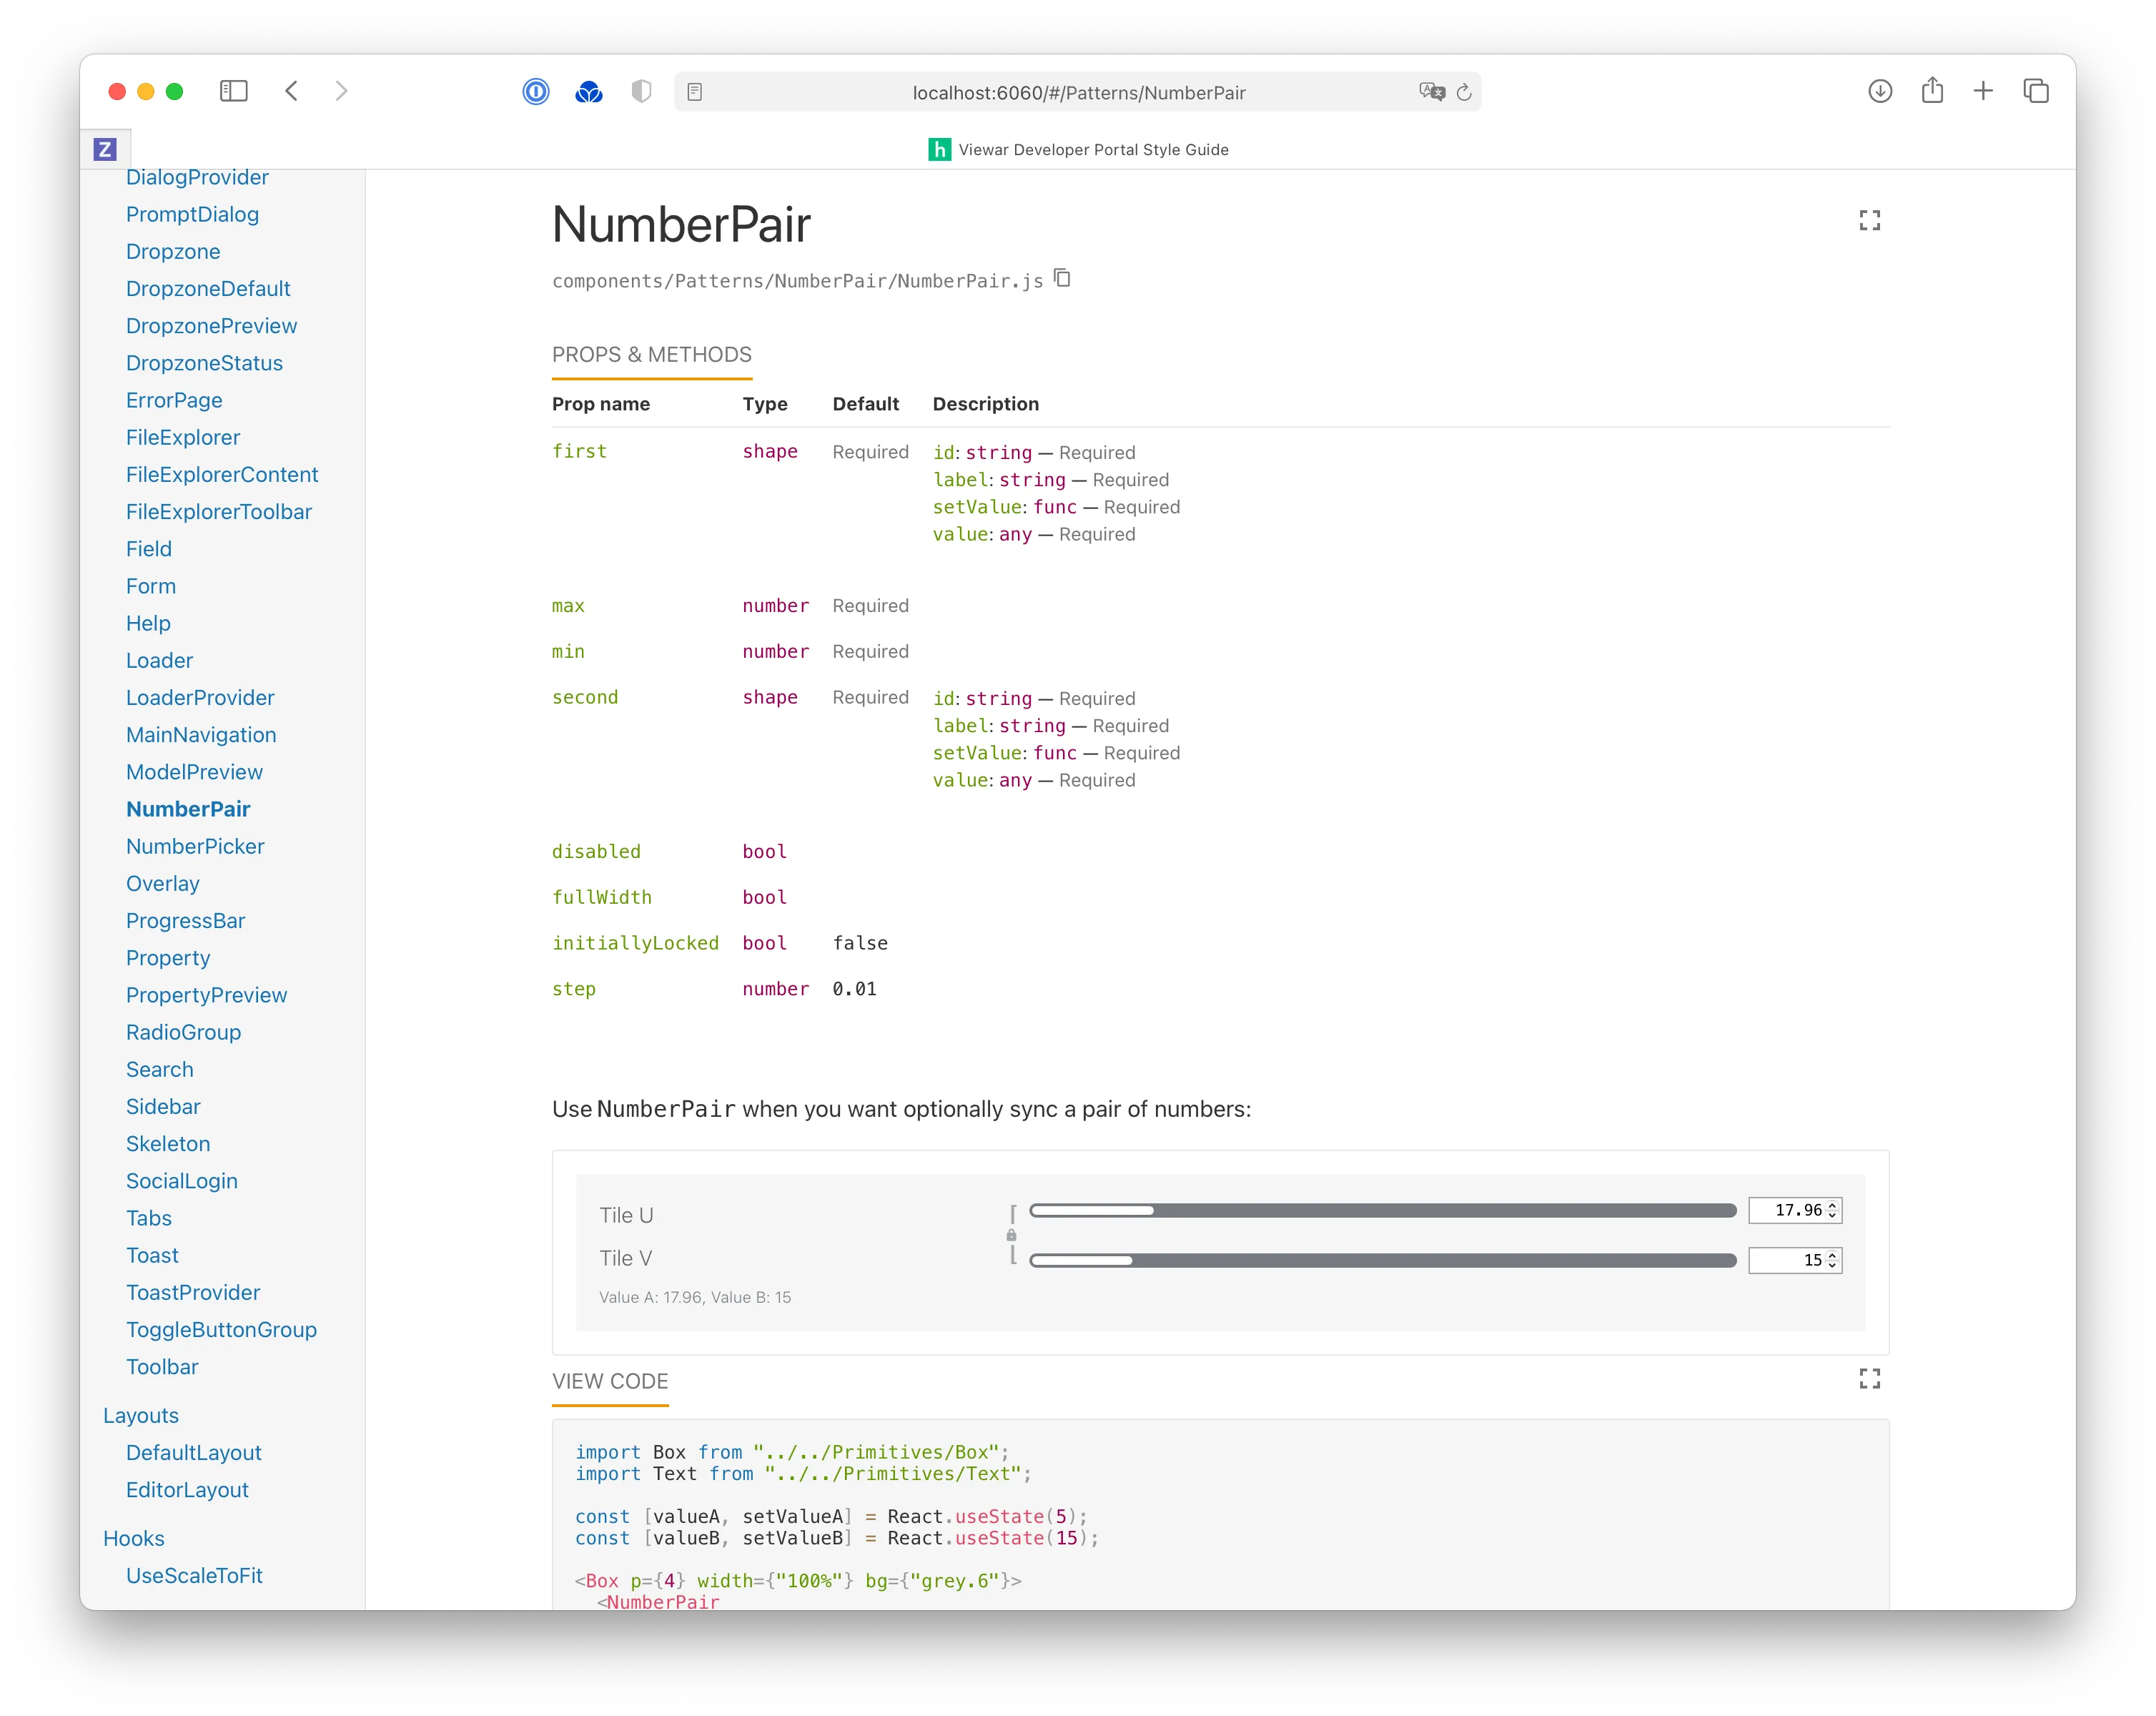Navigate to the Dropzone component
2156x1716 pixels.
[x=173, y=251]
